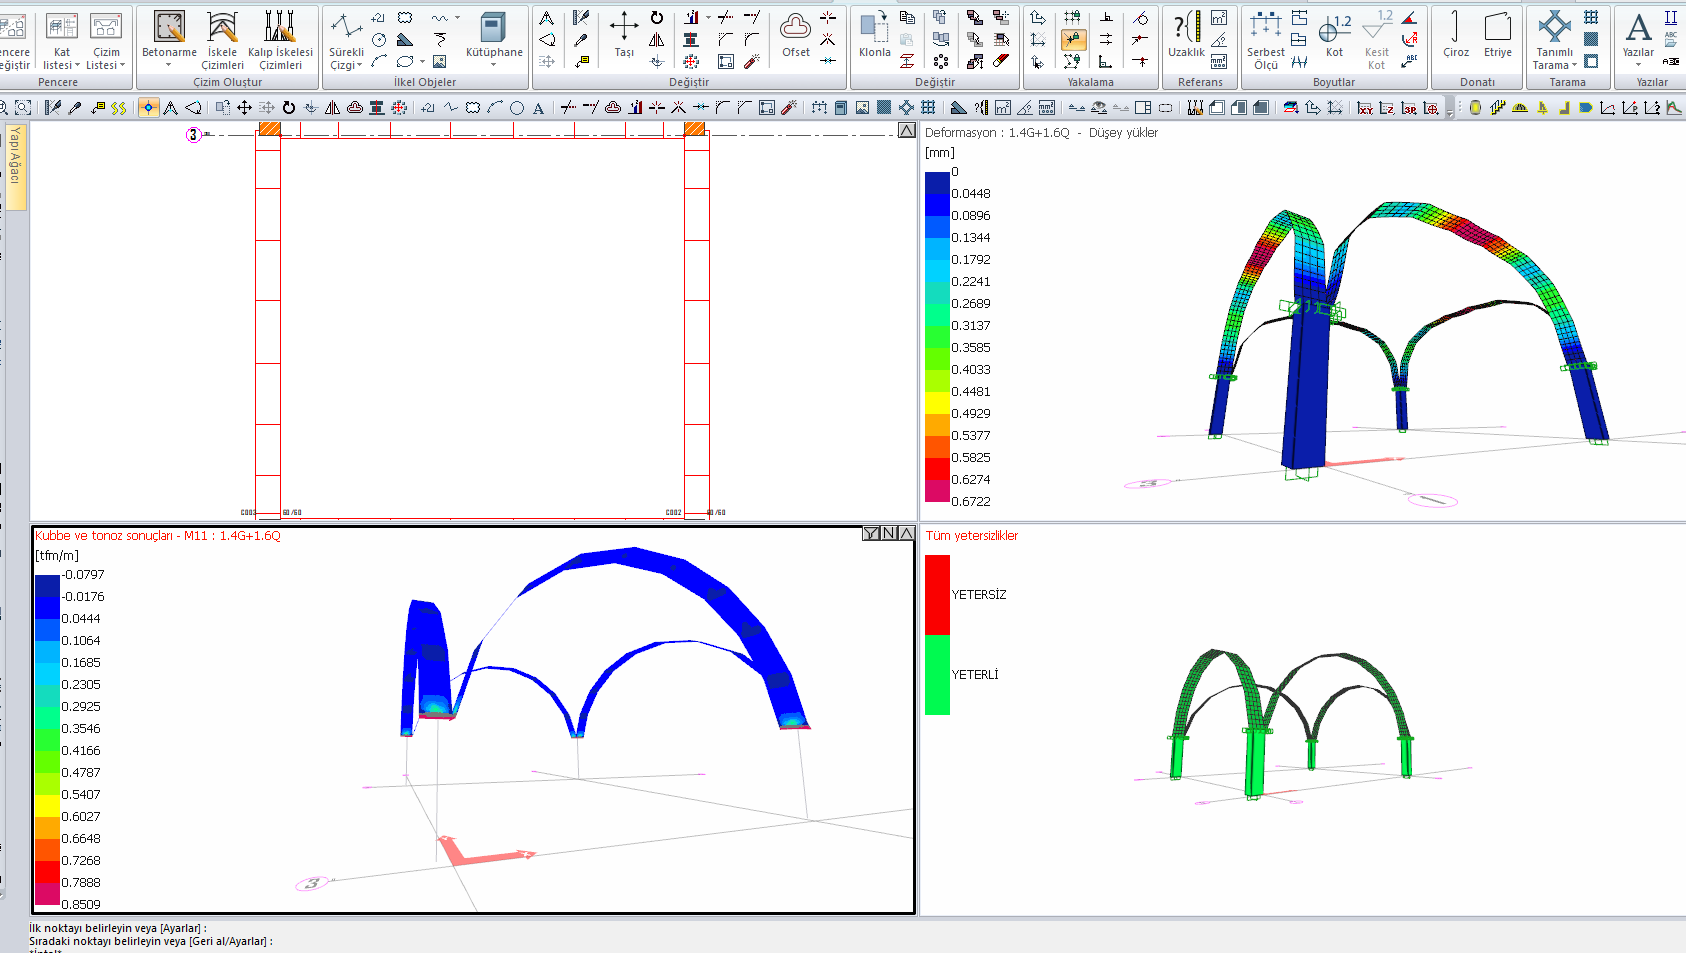This screenshot has width=1686, height=953.
Task: Click the C002 column label in plan
Action: pos(673,513)
